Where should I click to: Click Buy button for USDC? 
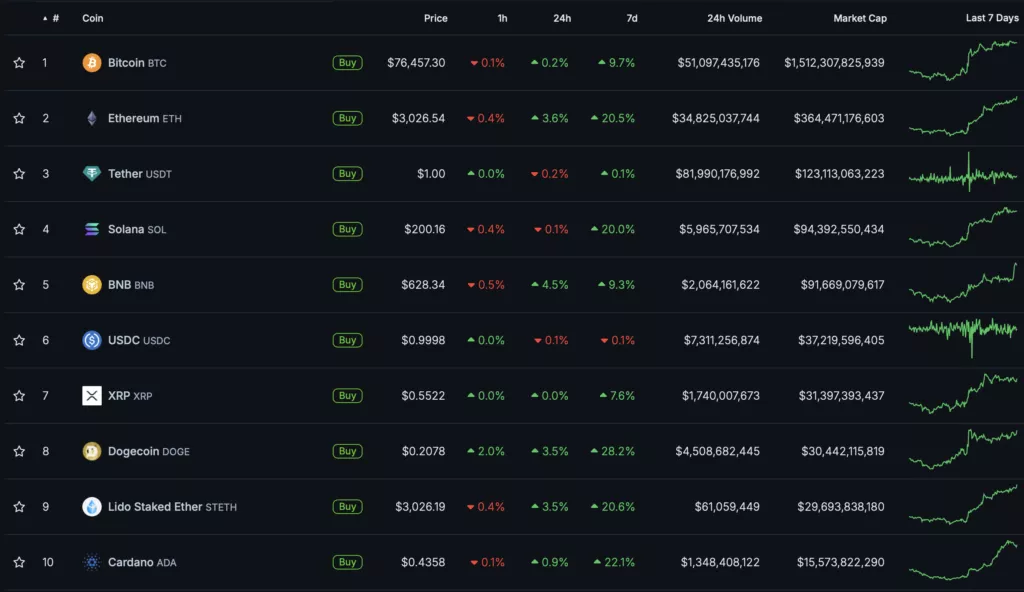coord(347,340)
